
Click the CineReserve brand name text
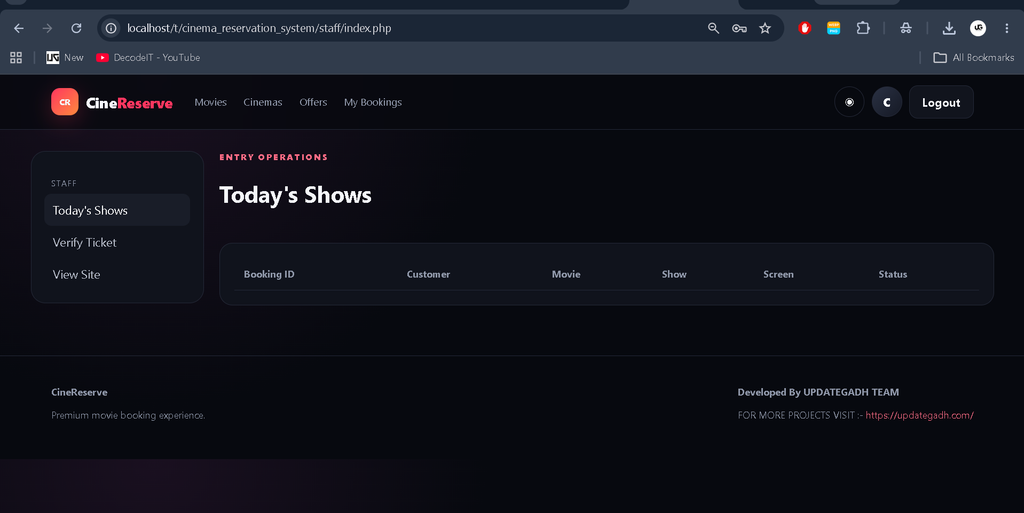(129, 102)
